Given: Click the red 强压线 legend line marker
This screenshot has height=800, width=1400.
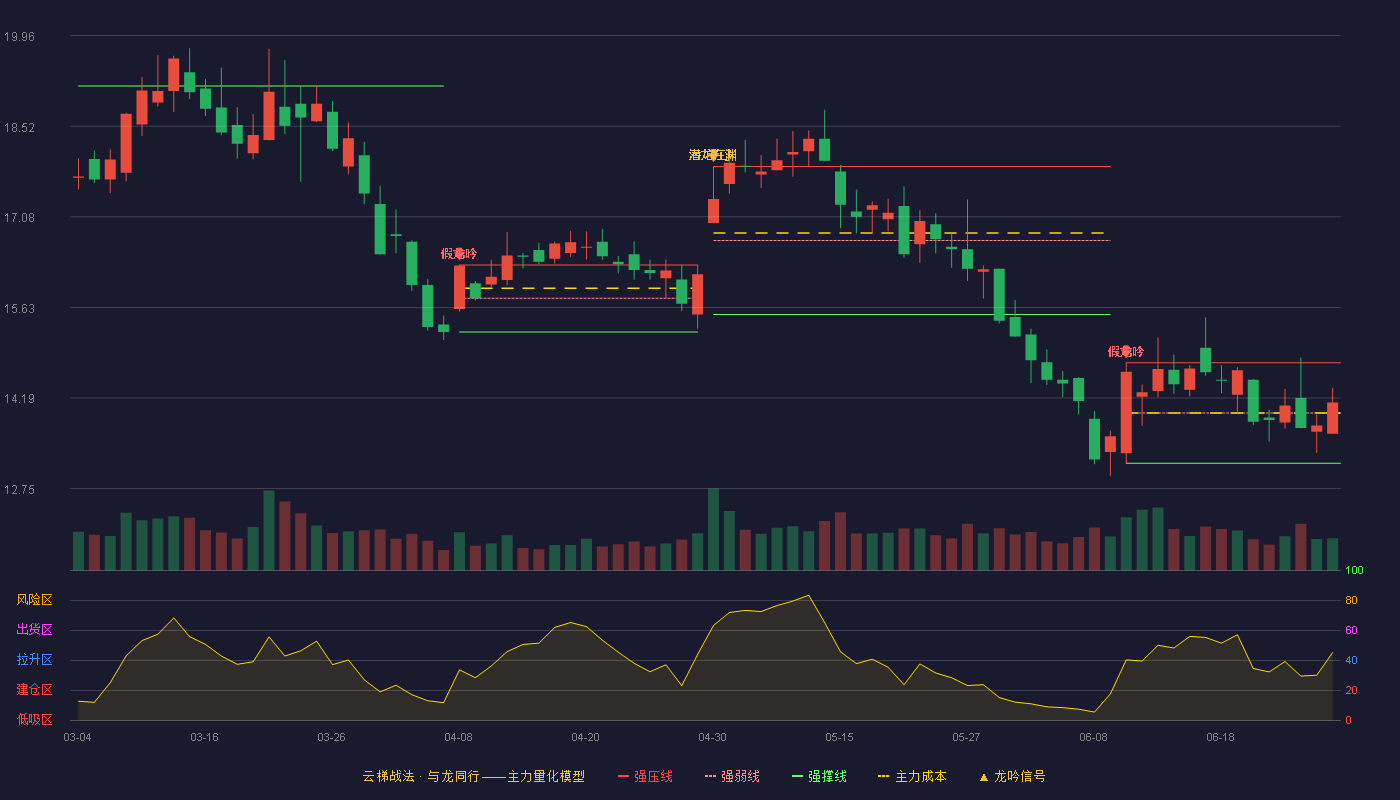Looking at the screenshot, I should (623, 776).
